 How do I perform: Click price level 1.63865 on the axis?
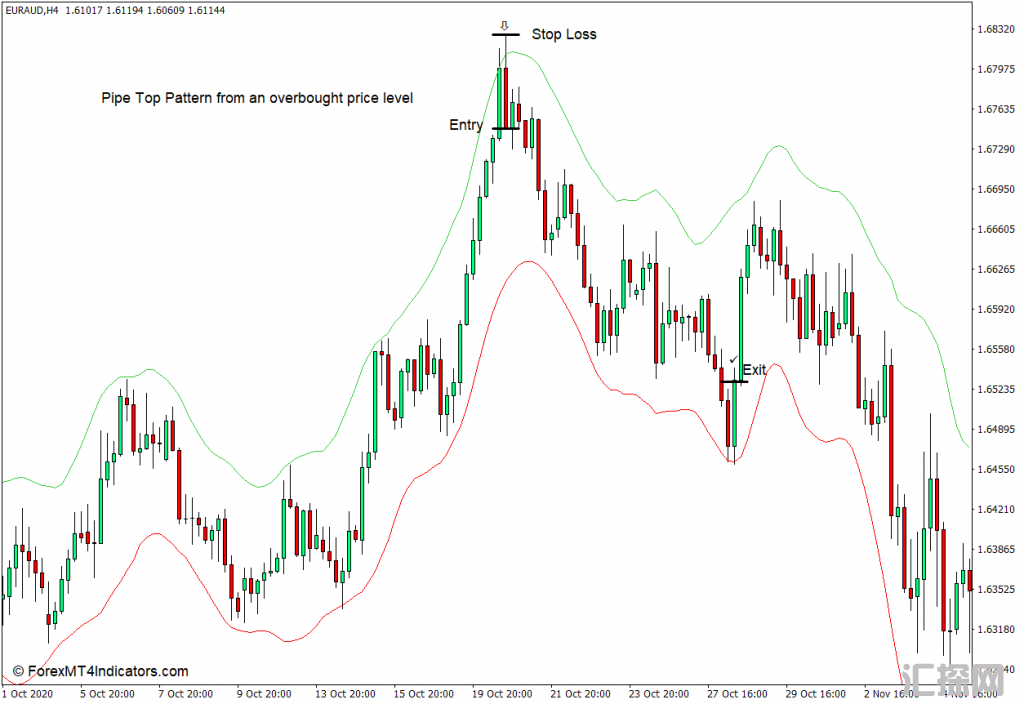(996, 549)
